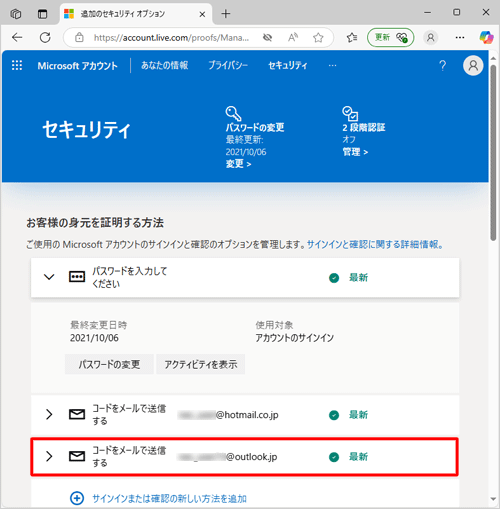Click the scrollbar down arrow
500x509 pixels.
[493, 499]
